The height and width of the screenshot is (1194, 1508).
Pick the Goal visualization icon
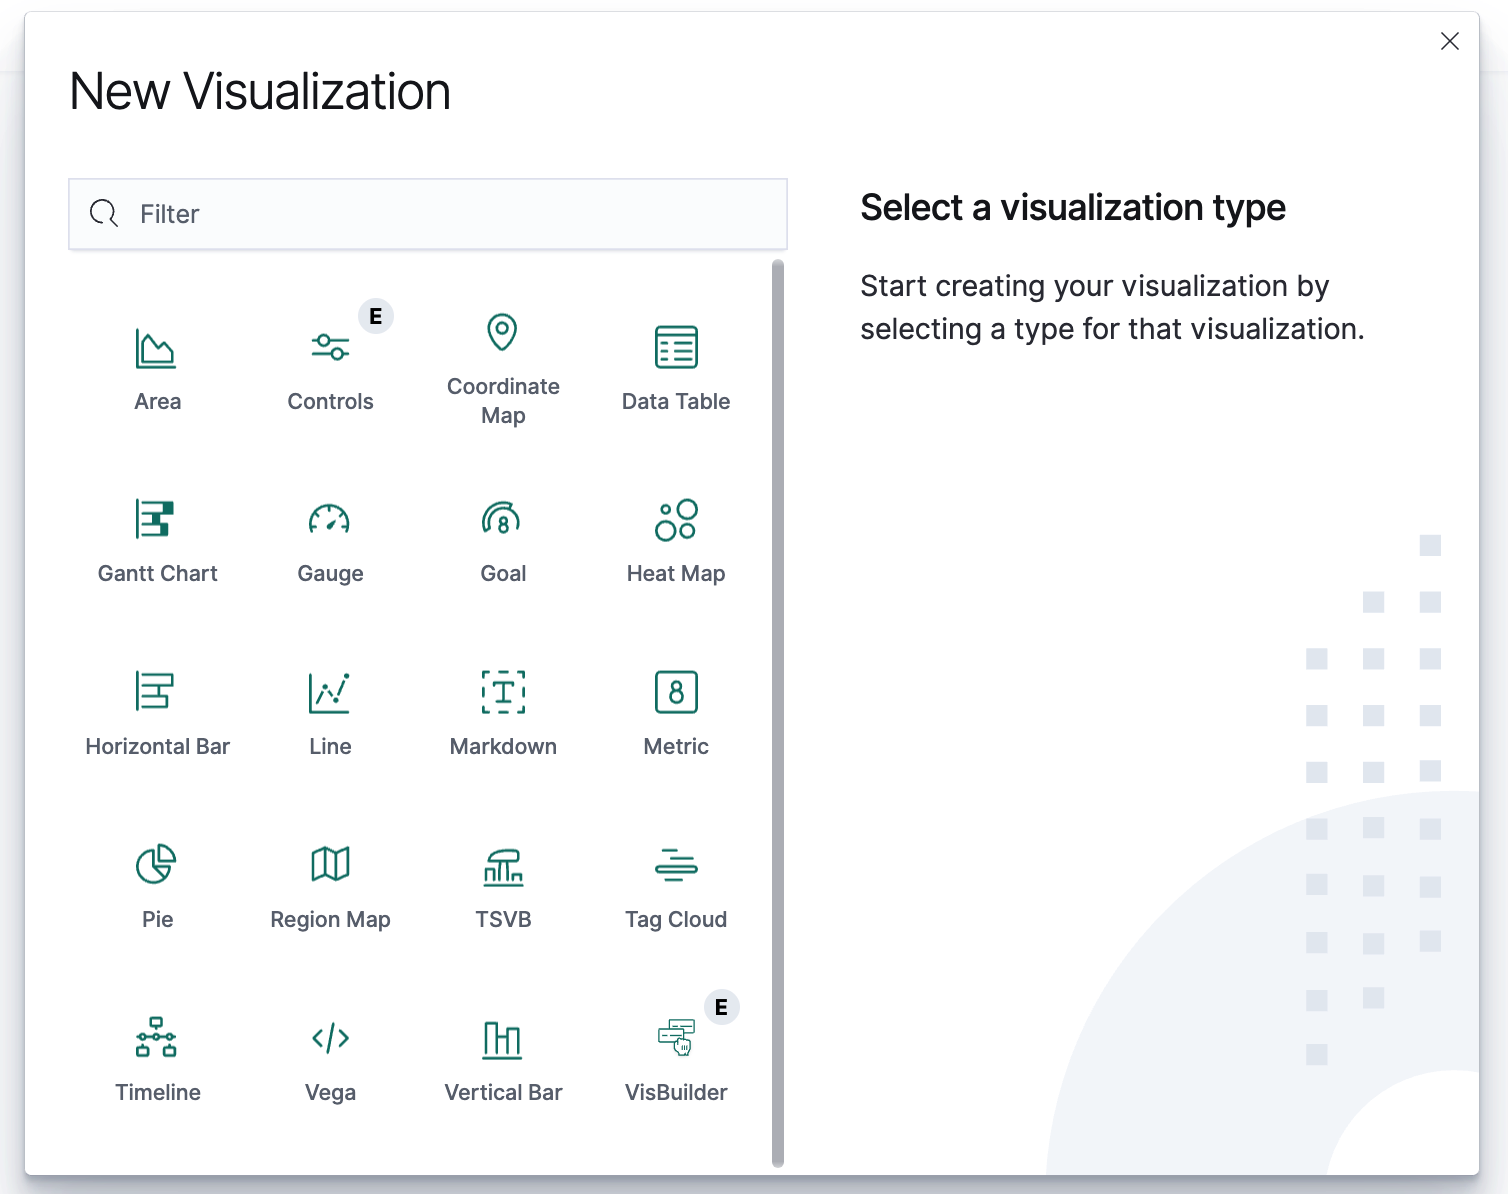coord(502,520)
